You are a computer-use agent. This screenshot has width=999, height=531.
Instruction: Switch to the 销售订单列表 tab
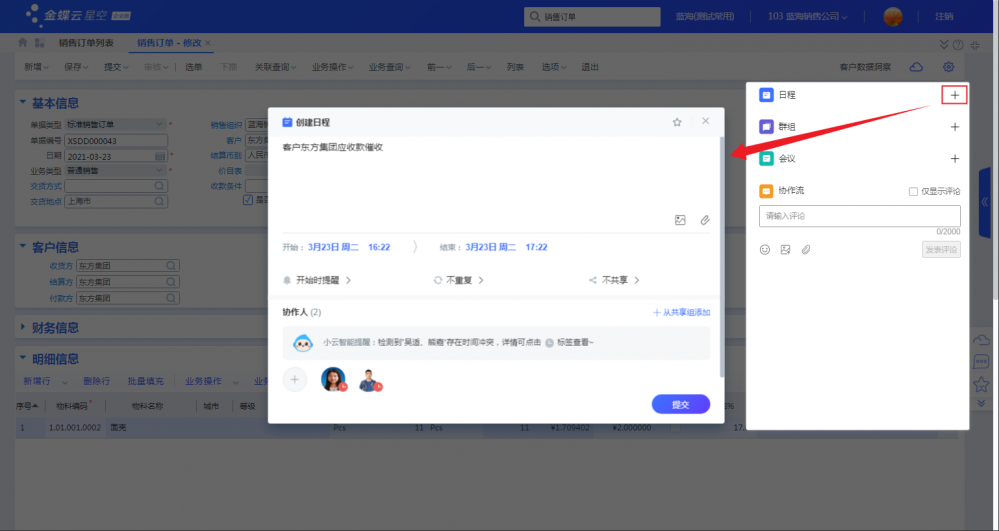[x=86, y=43]
